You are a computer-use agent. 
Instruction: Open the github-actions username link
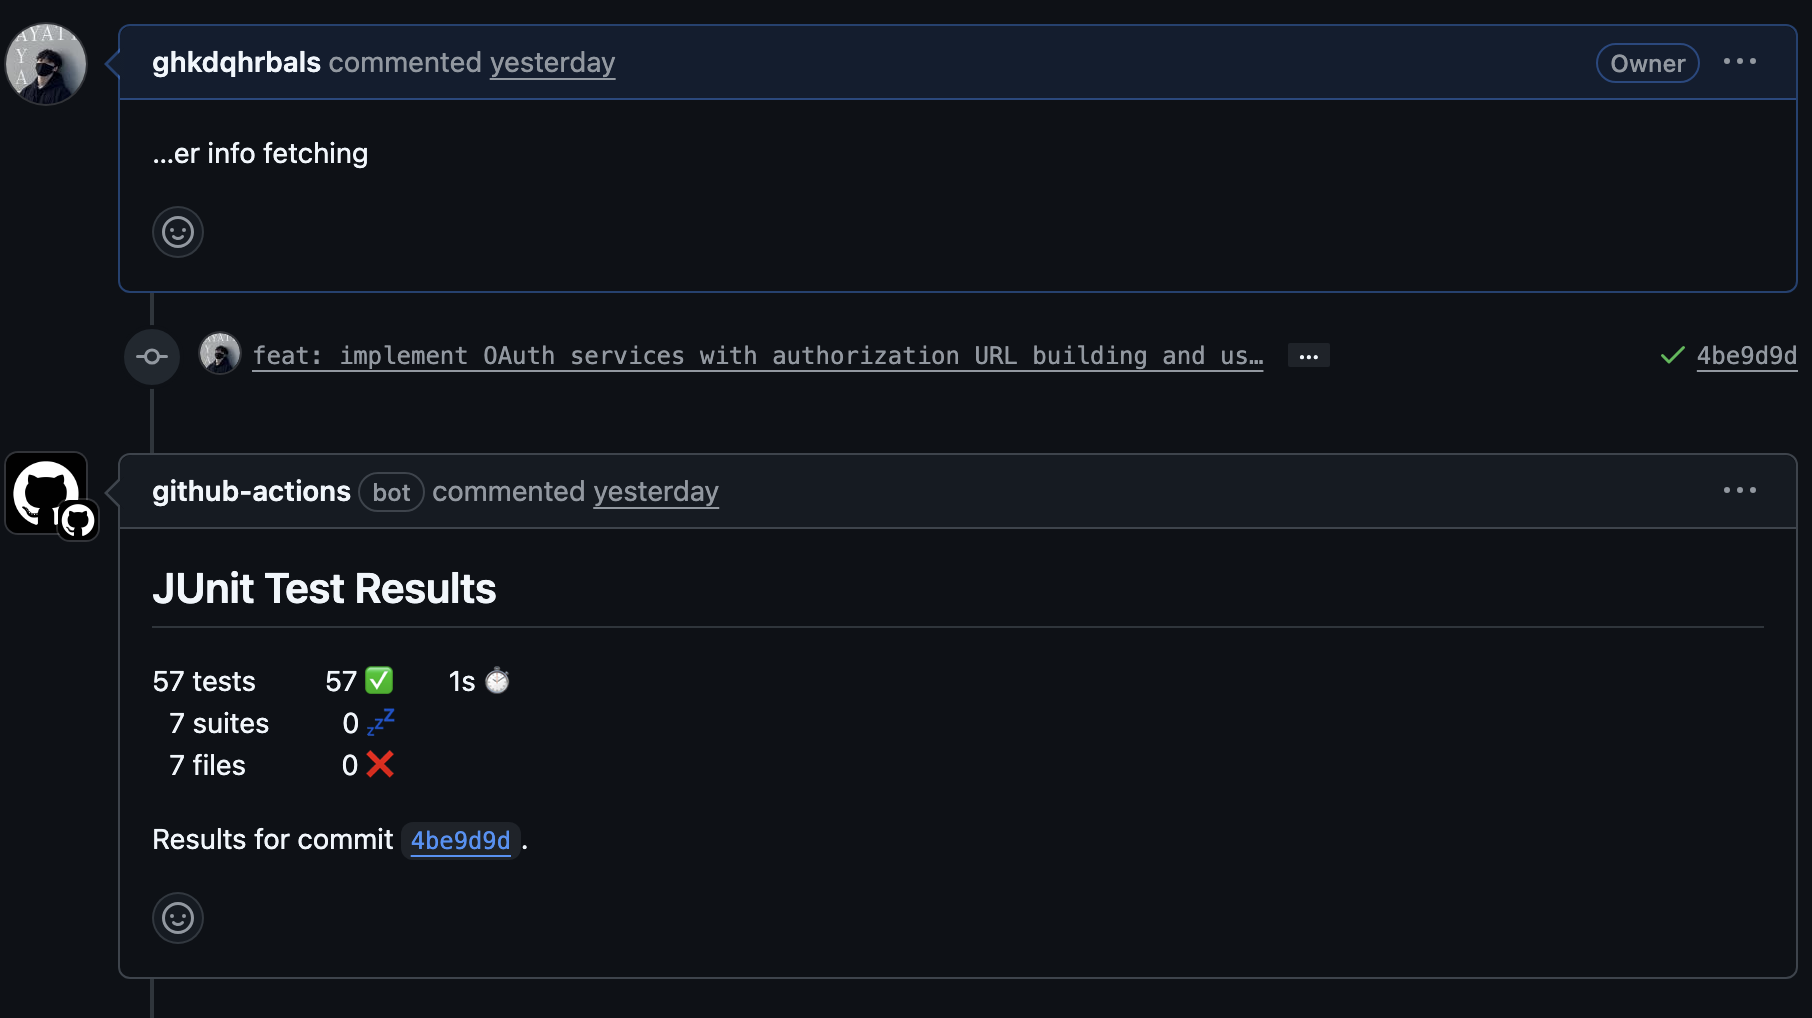(251, 492)
